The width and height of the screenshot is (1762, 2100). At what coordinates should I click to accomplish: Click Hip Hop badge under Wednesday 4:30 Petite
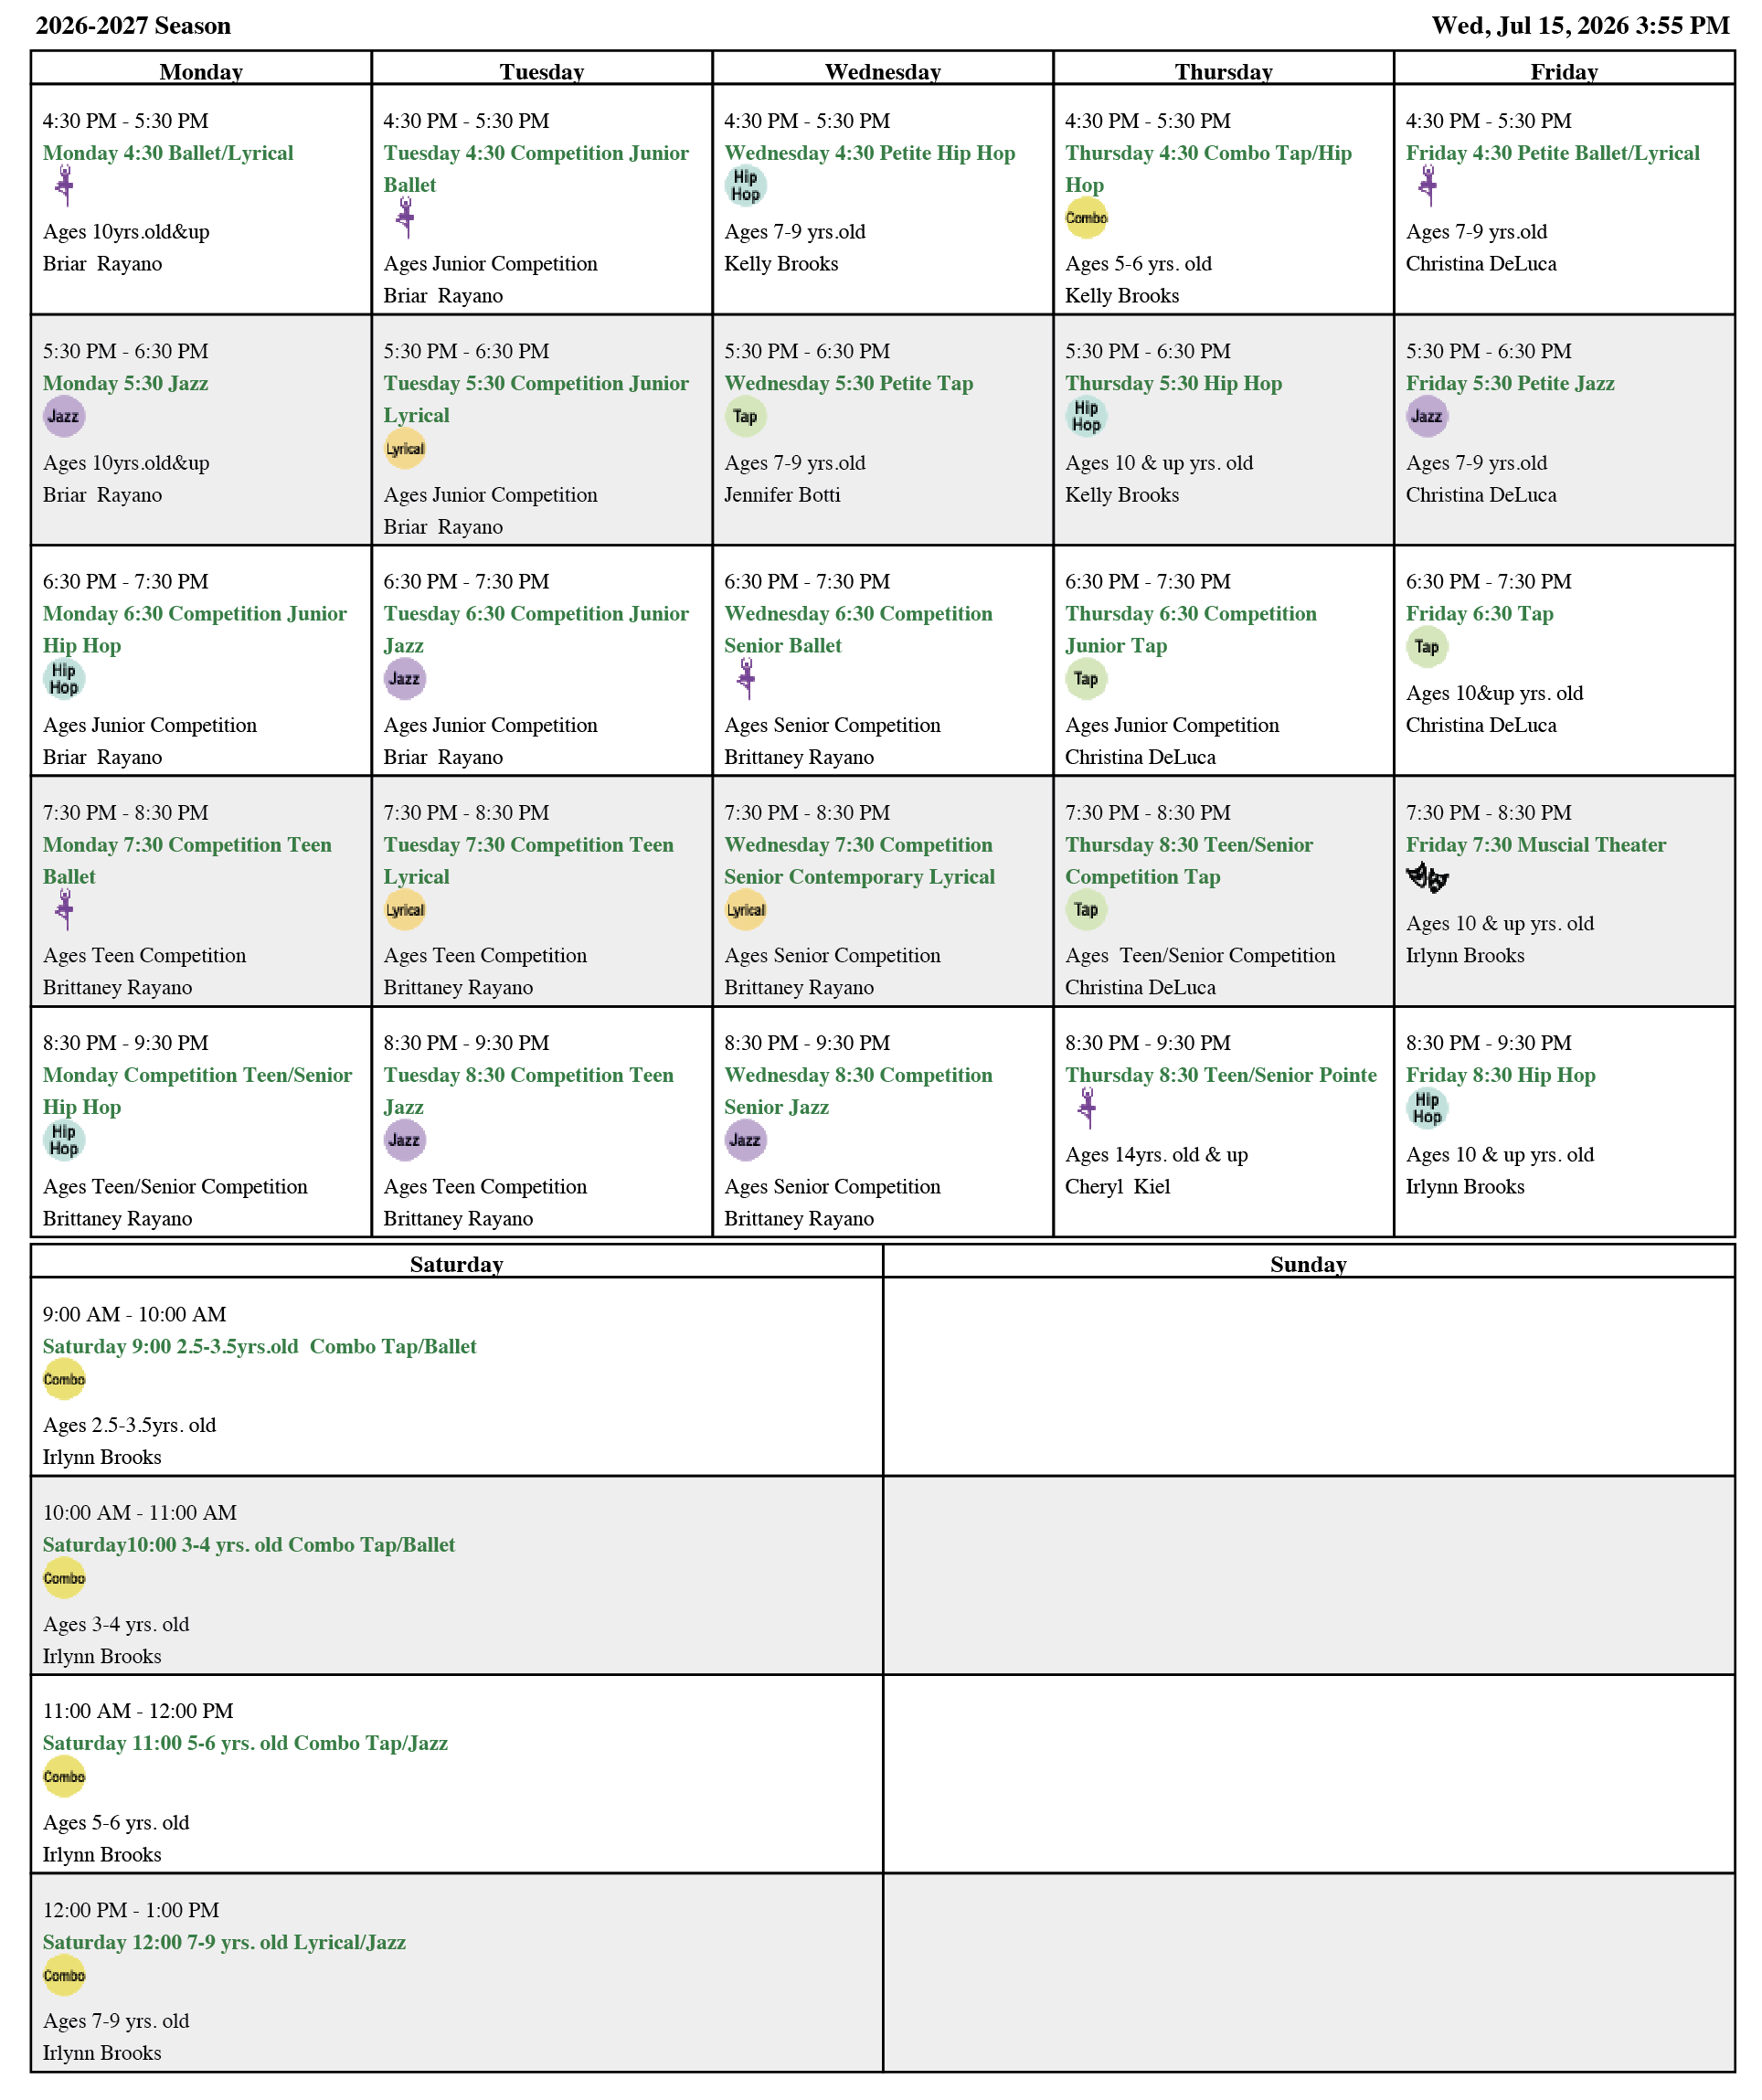point(745,186)
